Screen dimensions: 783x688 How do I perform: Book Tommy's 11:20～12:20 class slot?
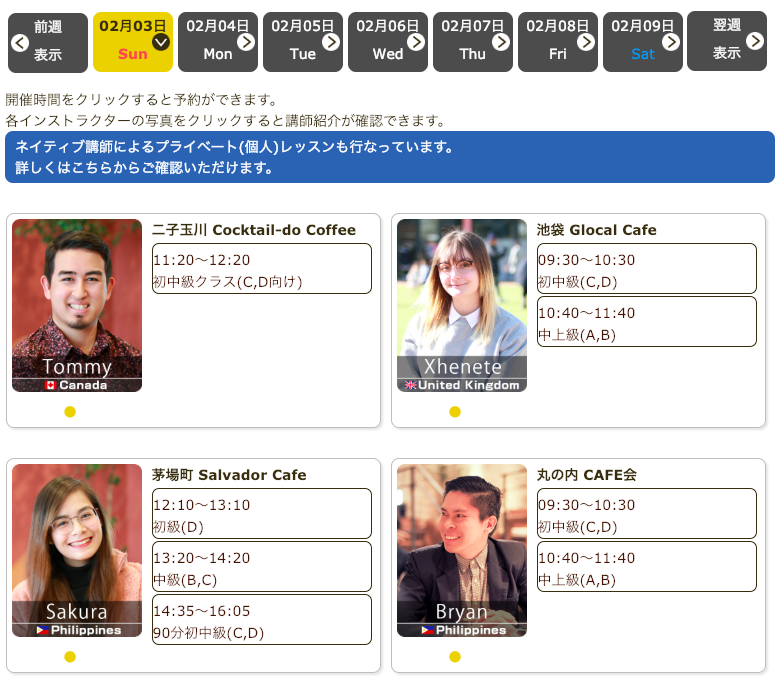point(261,270)
